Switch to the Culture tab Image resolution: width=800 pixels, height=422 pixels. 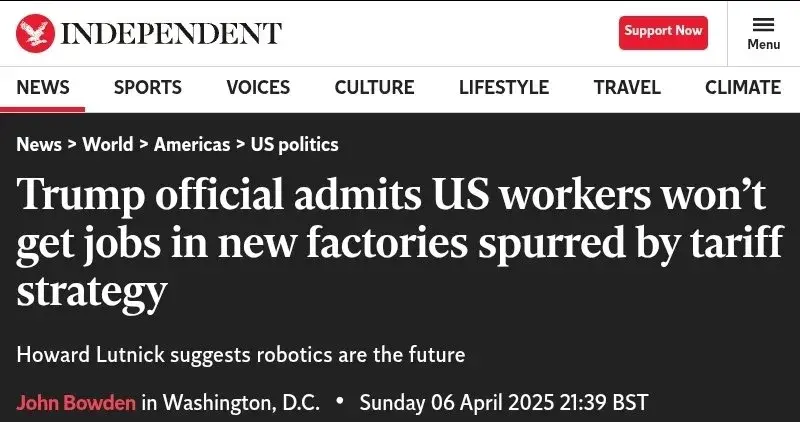click(374, 87)
